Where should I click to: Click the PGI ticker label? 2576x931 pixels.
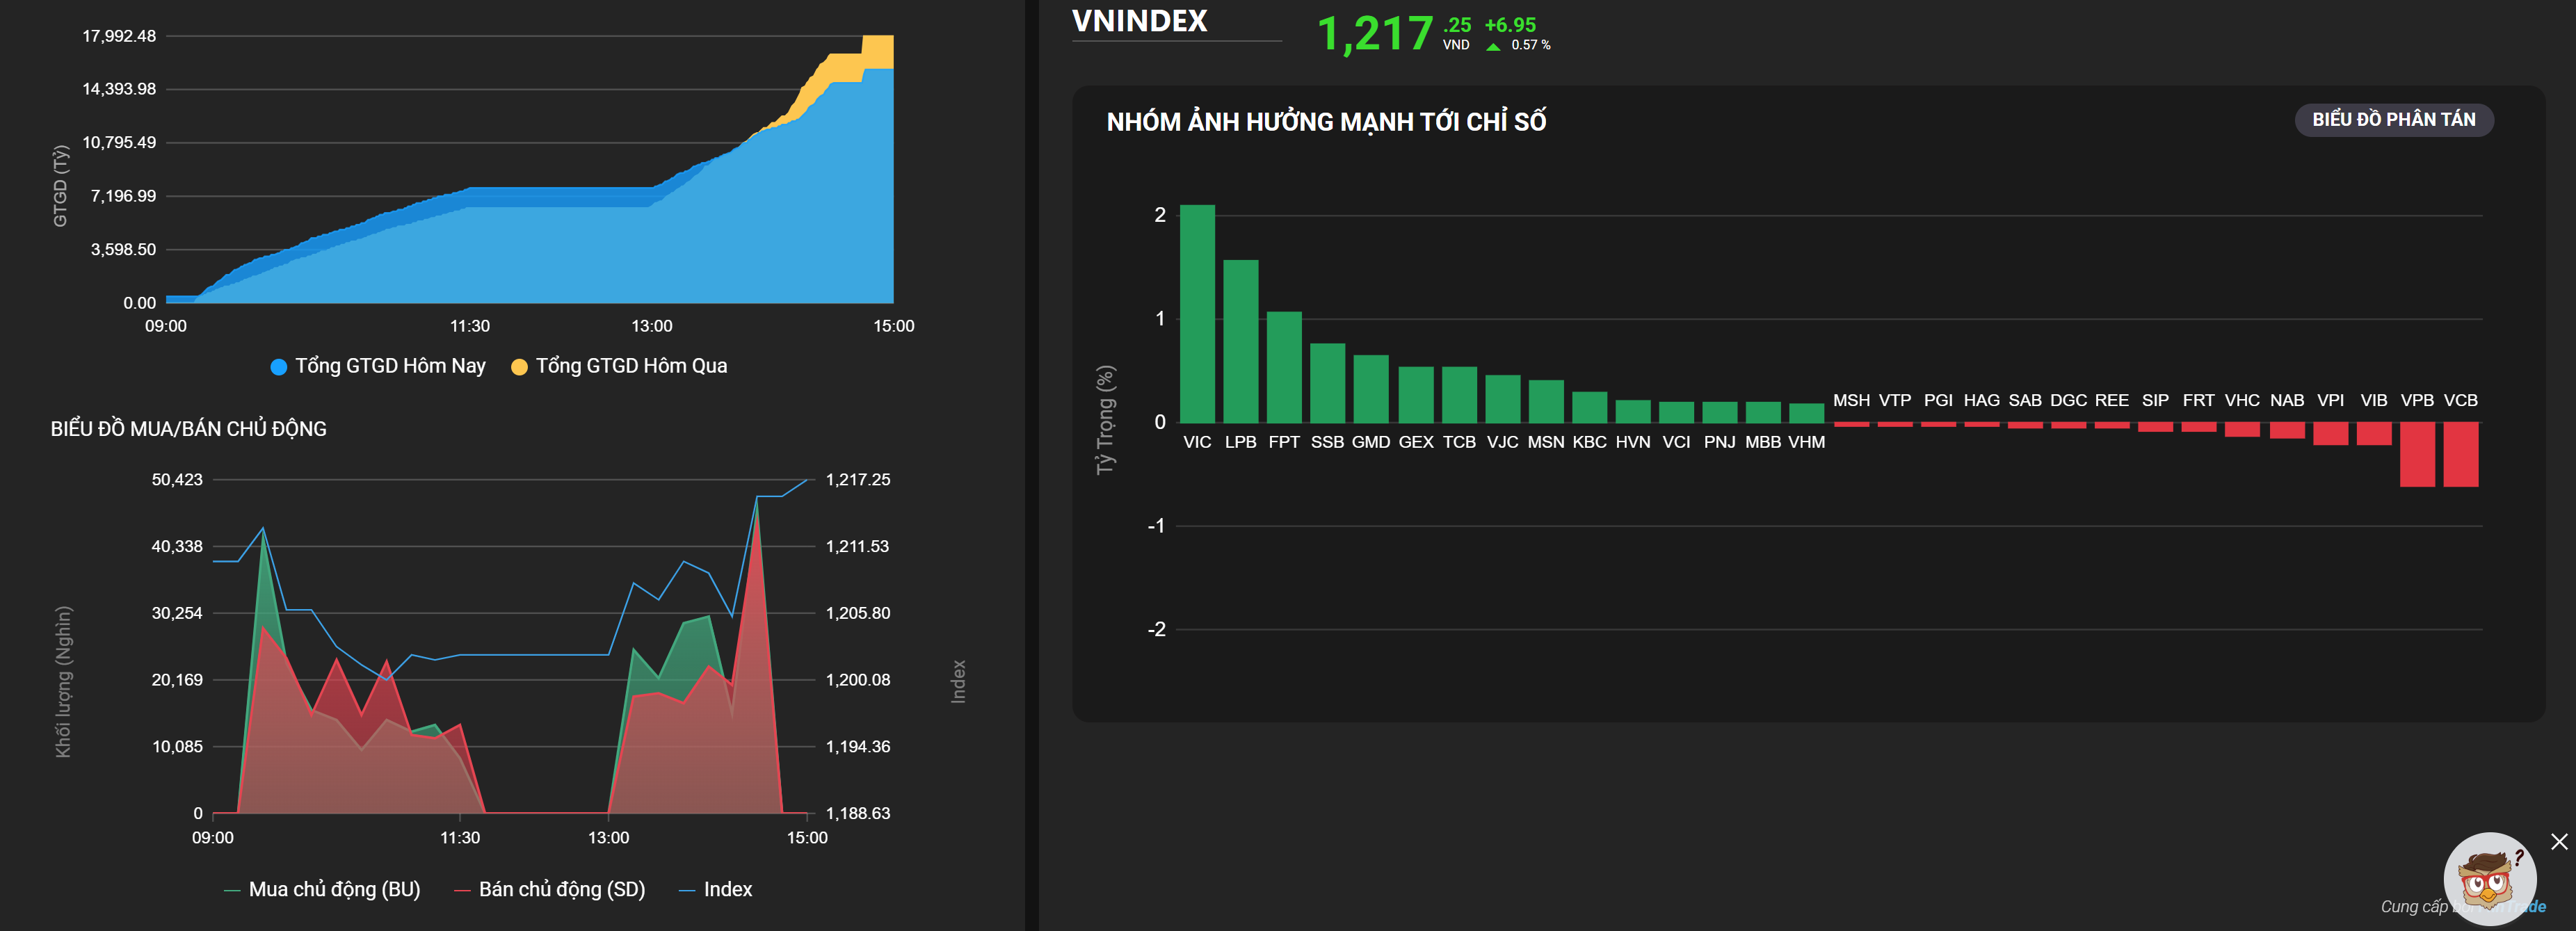pos(1938,400)
